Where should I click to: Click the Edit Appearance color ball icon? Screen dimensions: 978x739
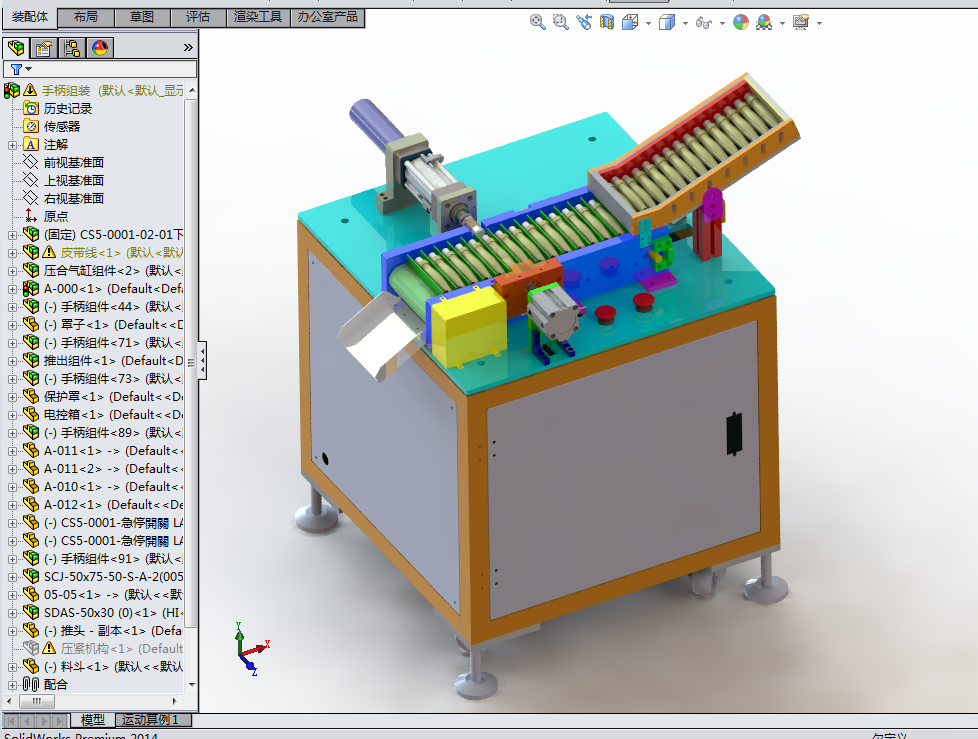tap(741, 22)
